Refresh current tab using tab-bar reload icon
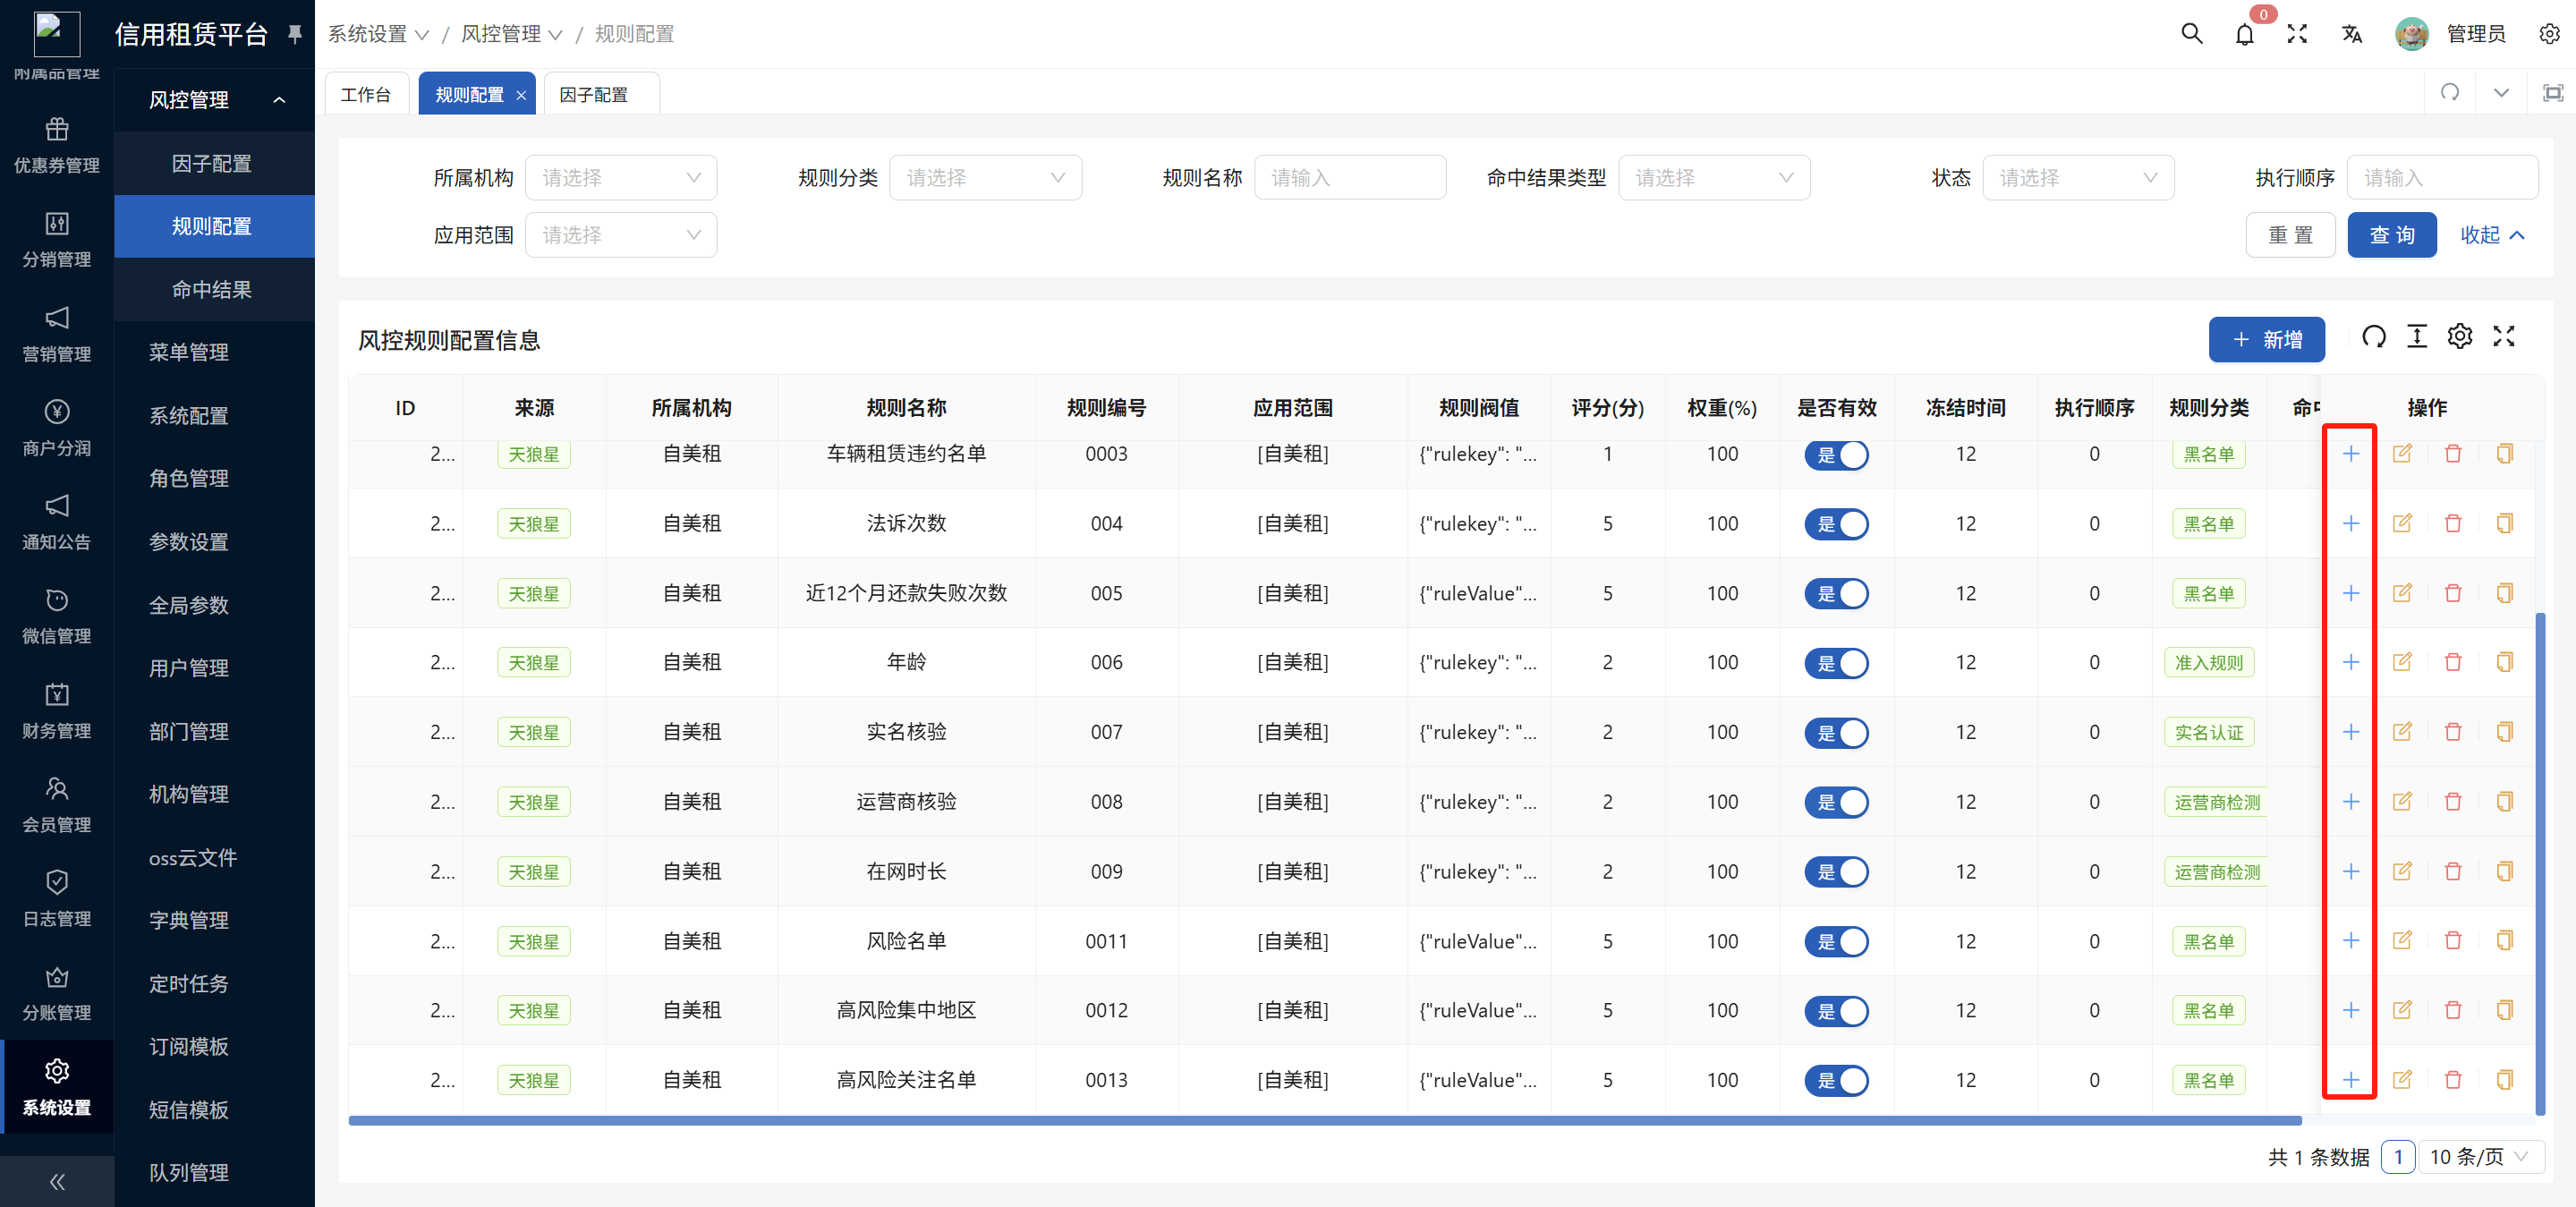 [2449, 92]
